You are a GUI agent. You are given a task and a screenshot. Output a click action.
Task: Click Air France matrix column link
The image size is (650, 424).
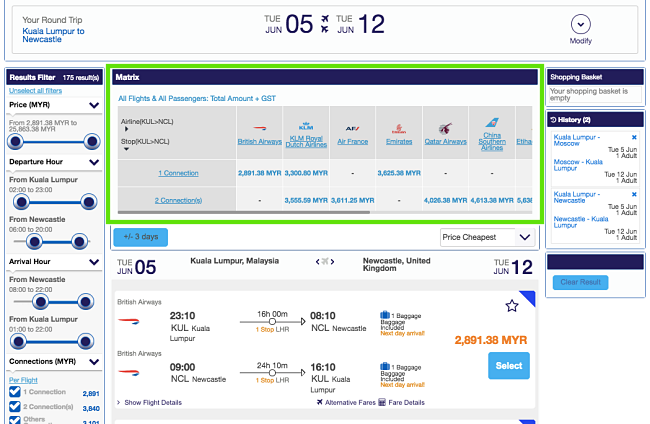tap(352, 142)
